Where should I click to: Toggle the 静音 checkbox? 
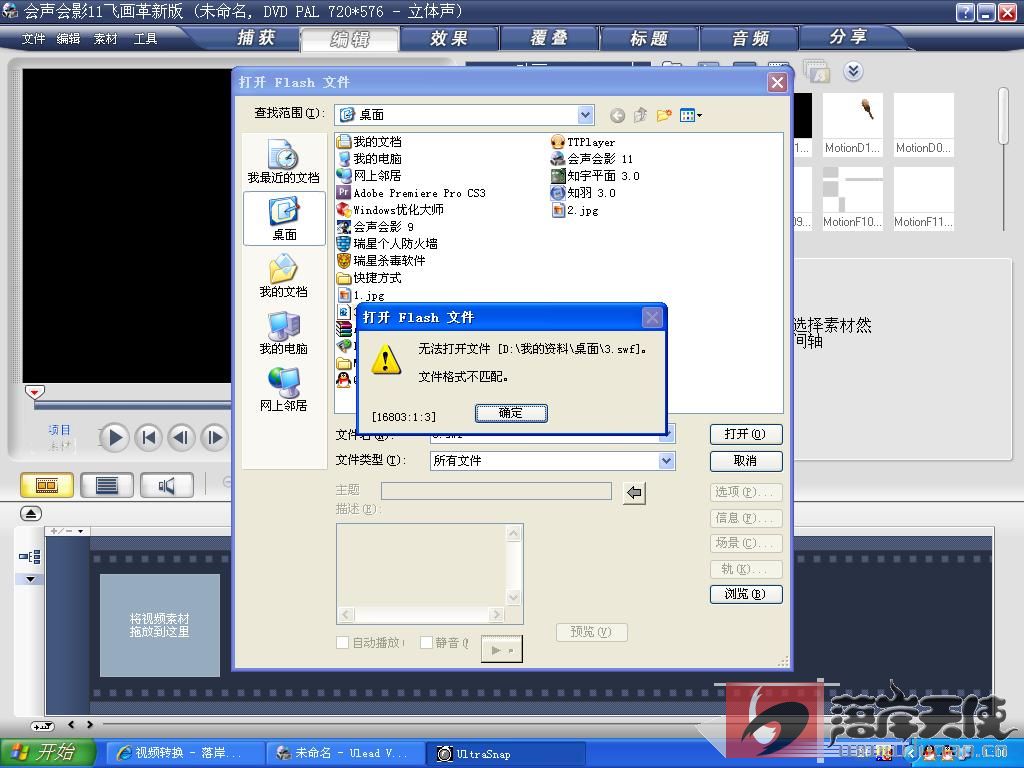(426, 643)
